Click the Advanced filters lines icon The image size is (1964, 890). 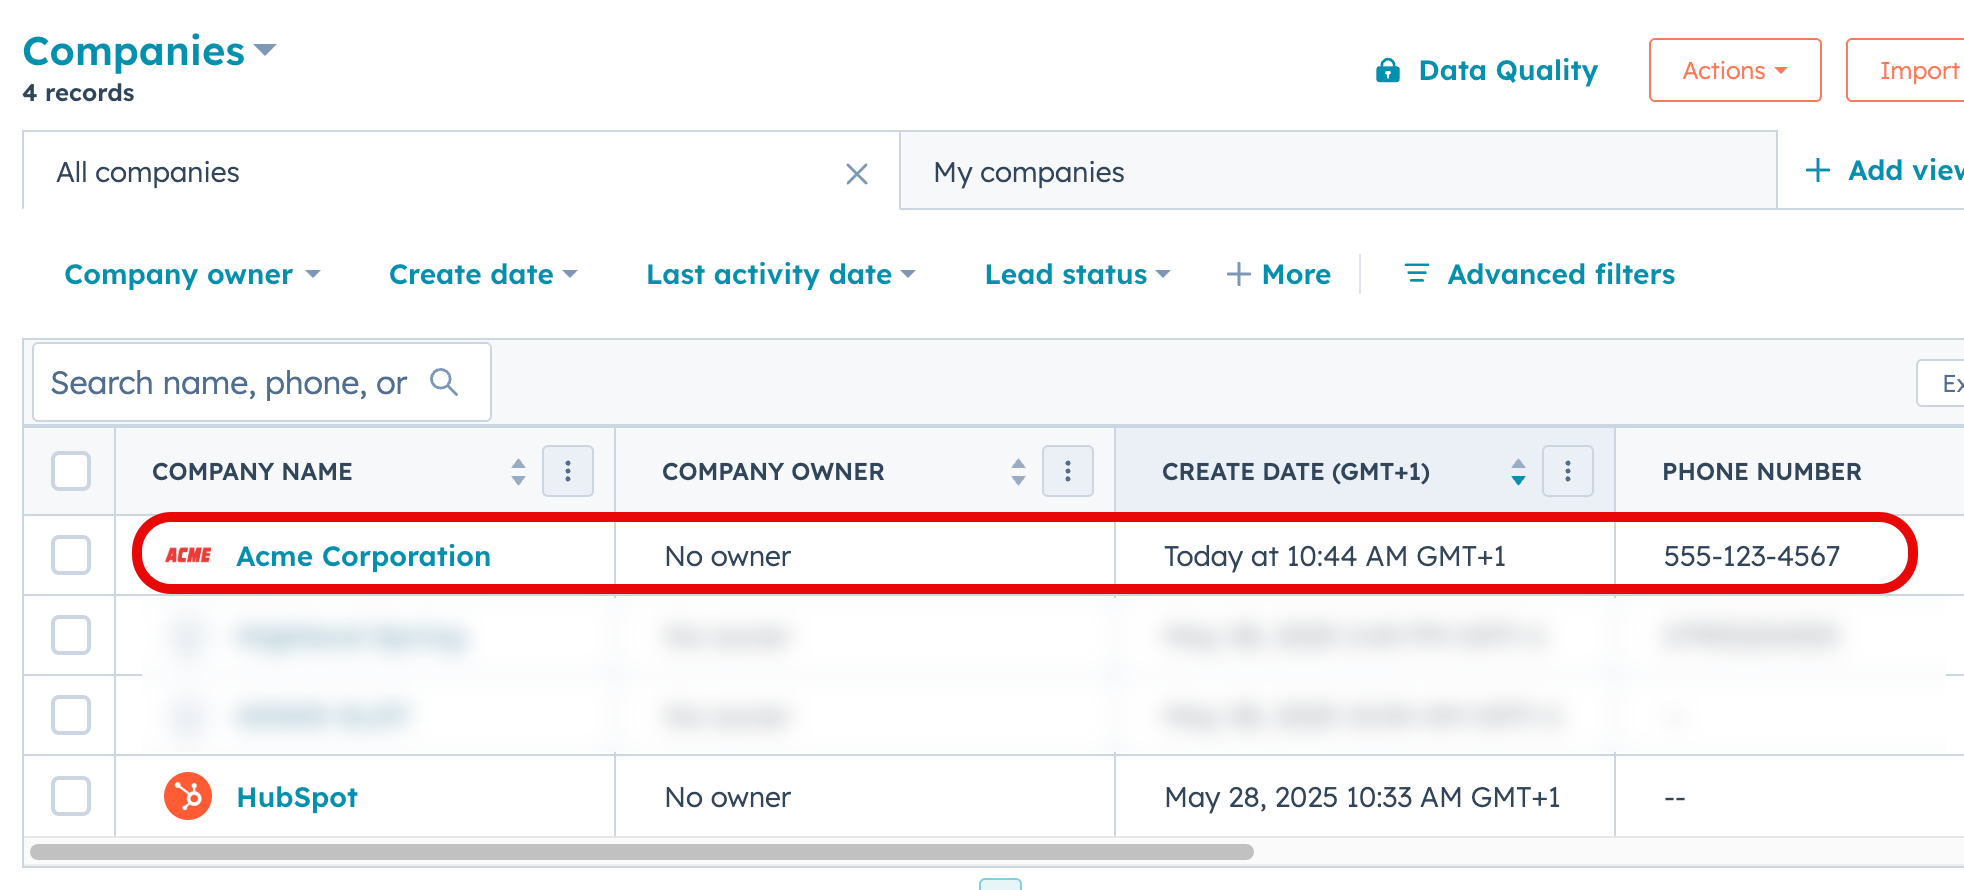(x=1417, y=273)
